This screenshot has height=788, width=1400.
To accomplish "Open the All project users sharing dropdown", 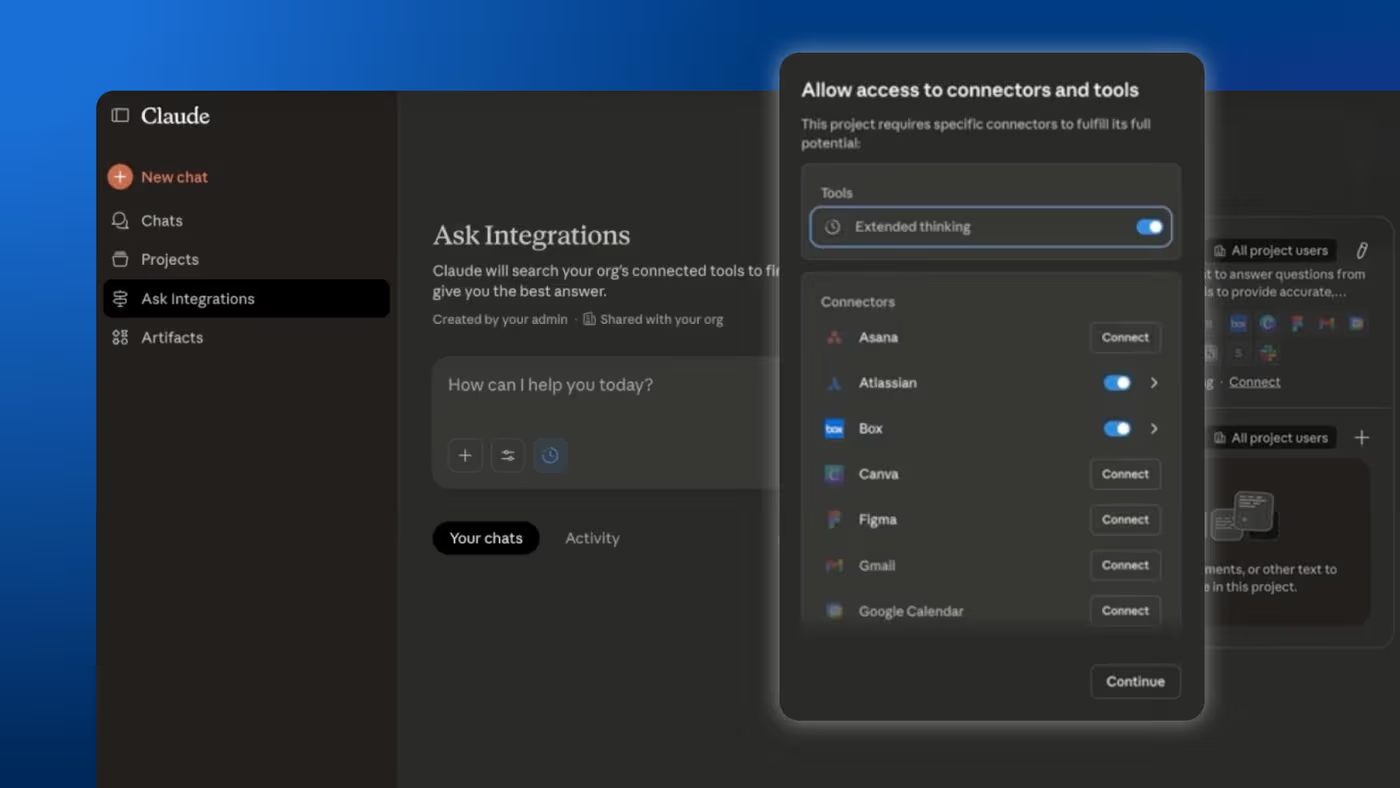I will point(1271,251).
